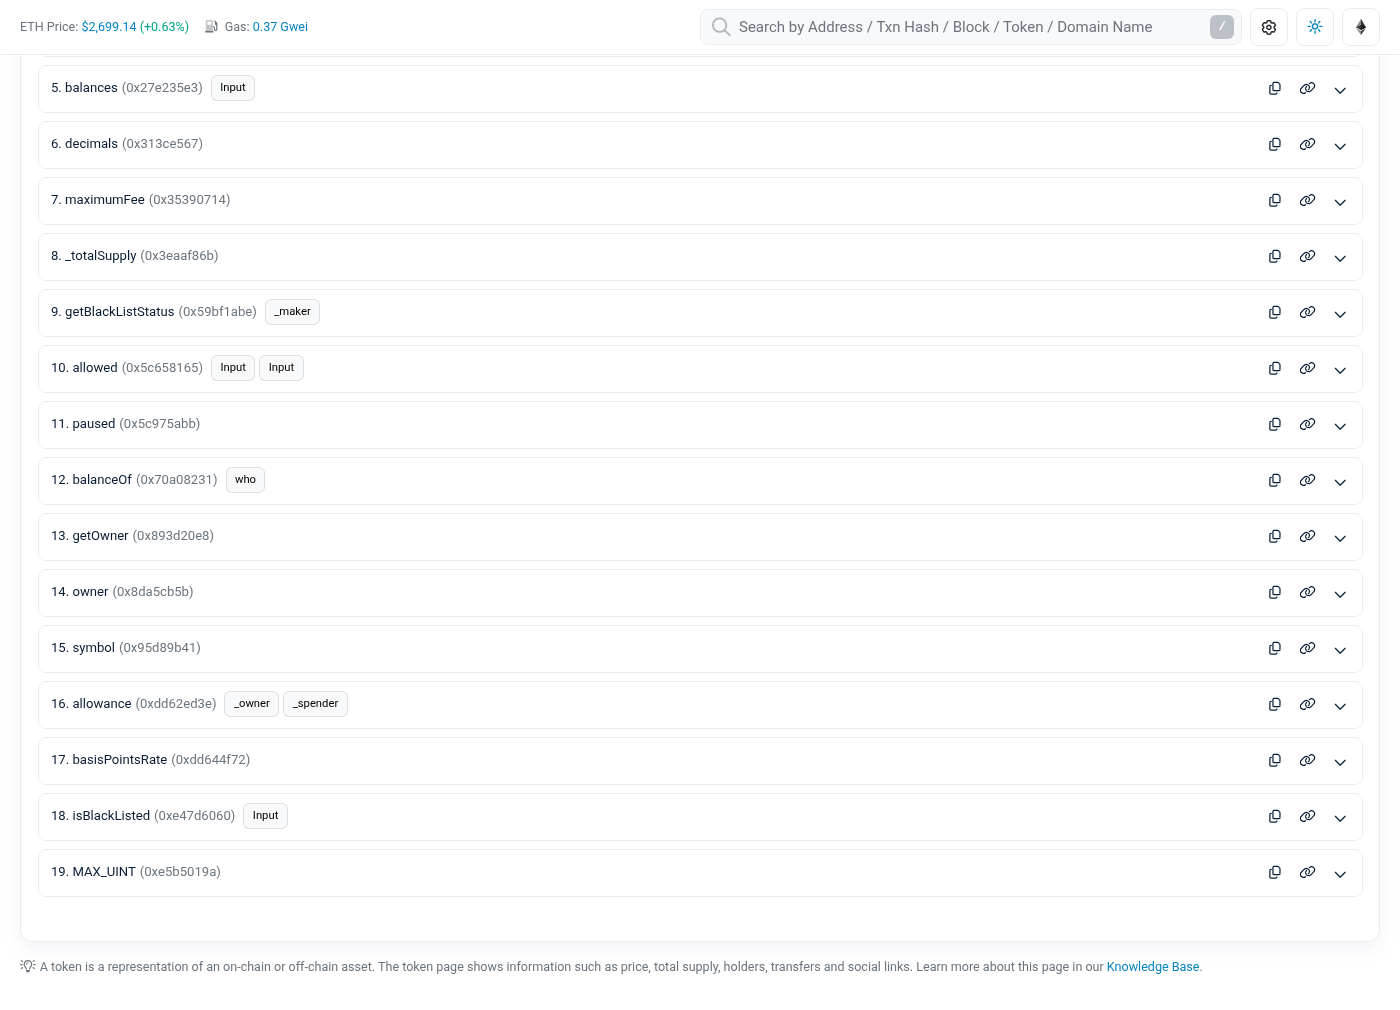Toggle the light/dark theme button
Screen dimensions: 1400x1010
1315,27
